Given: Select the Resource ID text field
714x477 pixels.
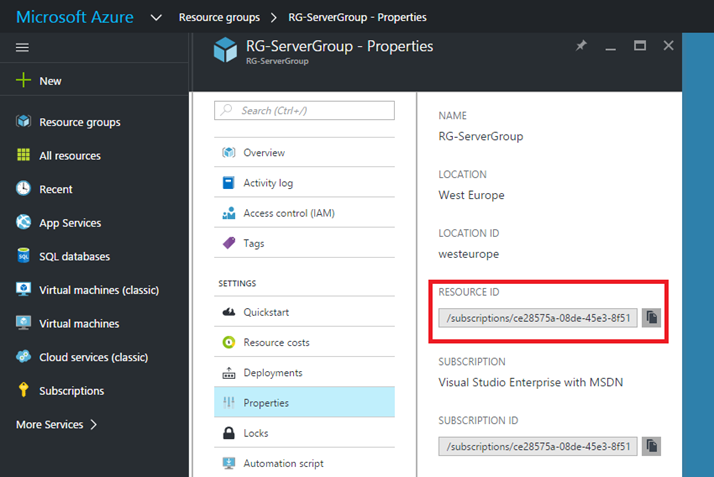Looking at the screenshot, I should (538, 318).
